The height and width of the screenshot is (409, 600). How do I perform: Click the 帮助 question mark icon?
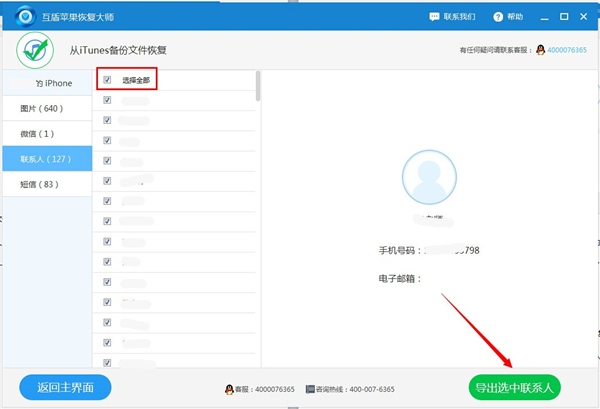pos(498,17)
